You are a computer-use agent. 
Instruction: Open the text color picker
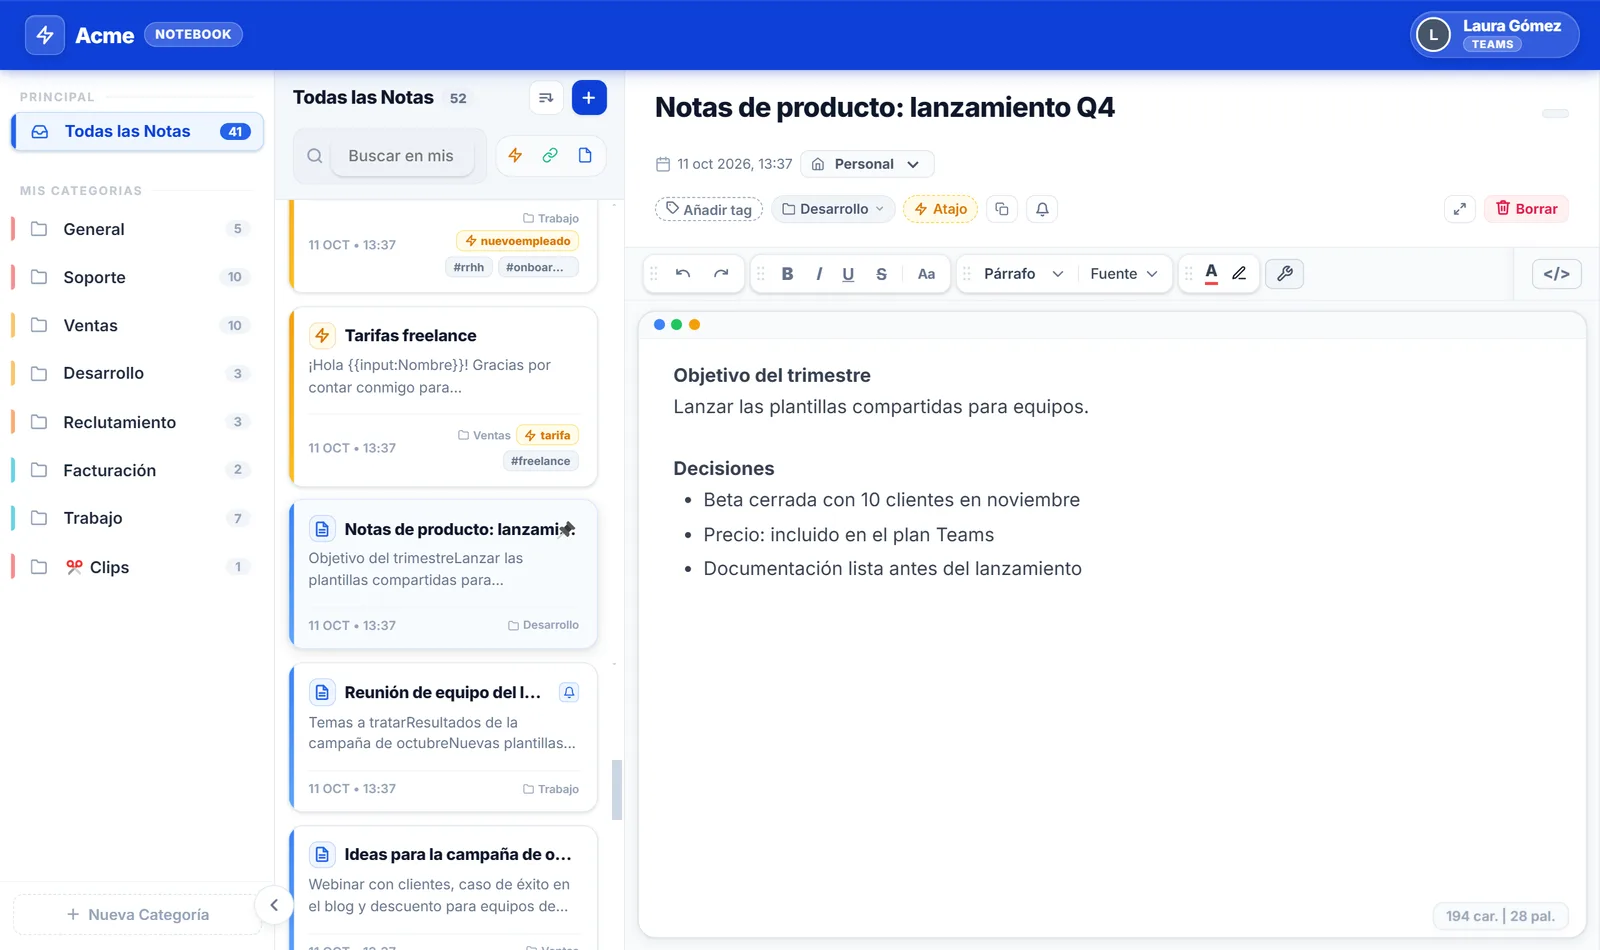(1211, 273)
